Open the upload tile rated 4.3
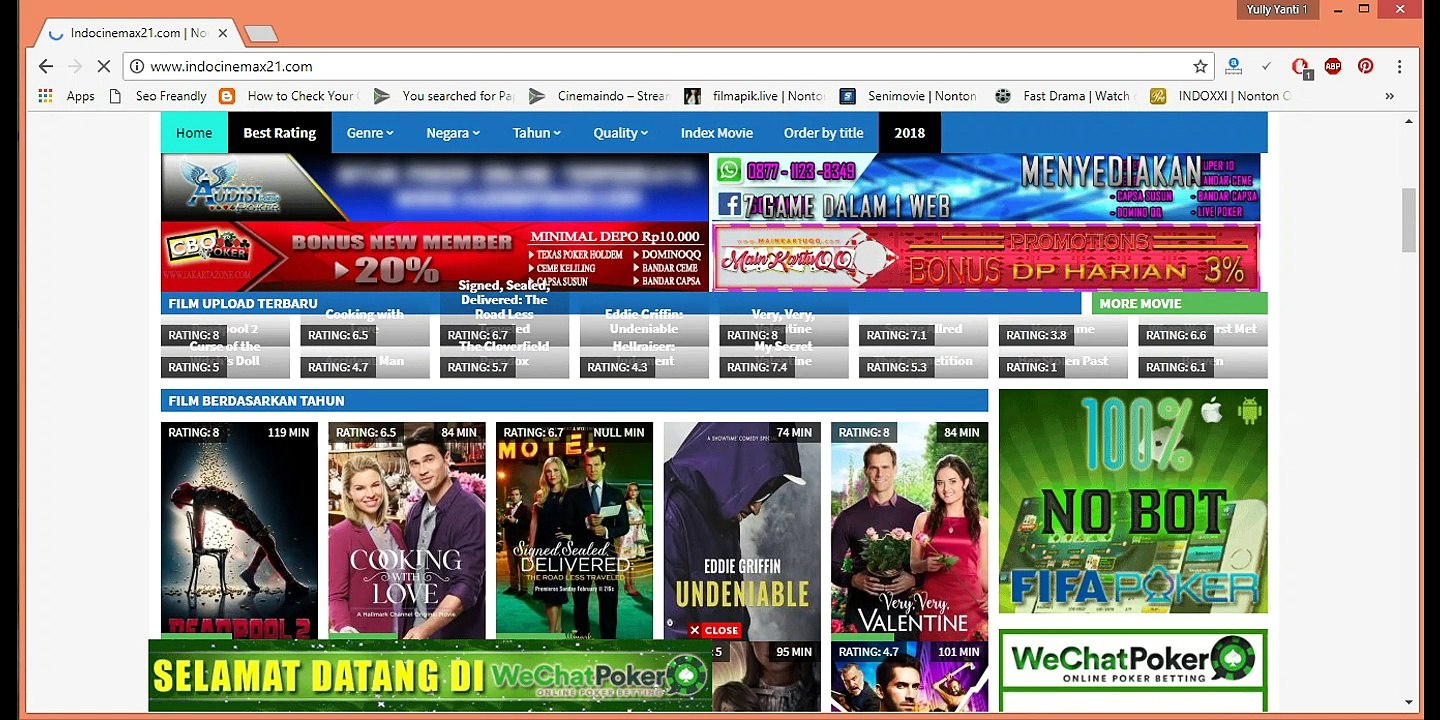1440x720 pixels. click(x=644, y=363)
